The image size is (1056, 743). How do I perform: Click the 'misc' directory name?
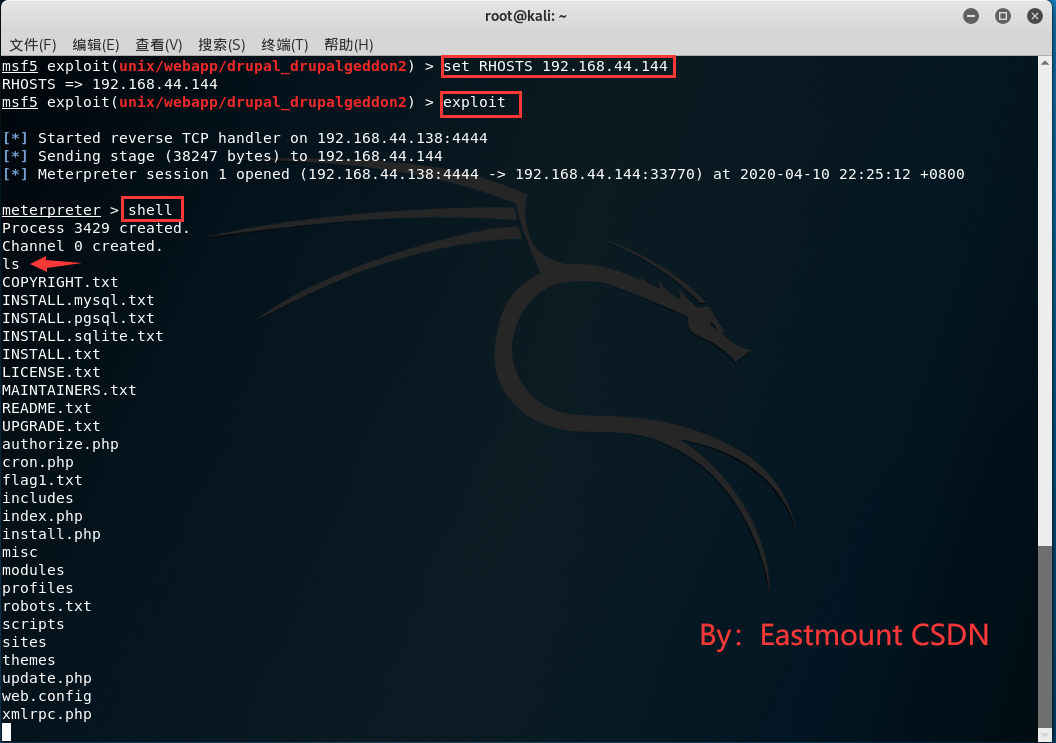20,552
